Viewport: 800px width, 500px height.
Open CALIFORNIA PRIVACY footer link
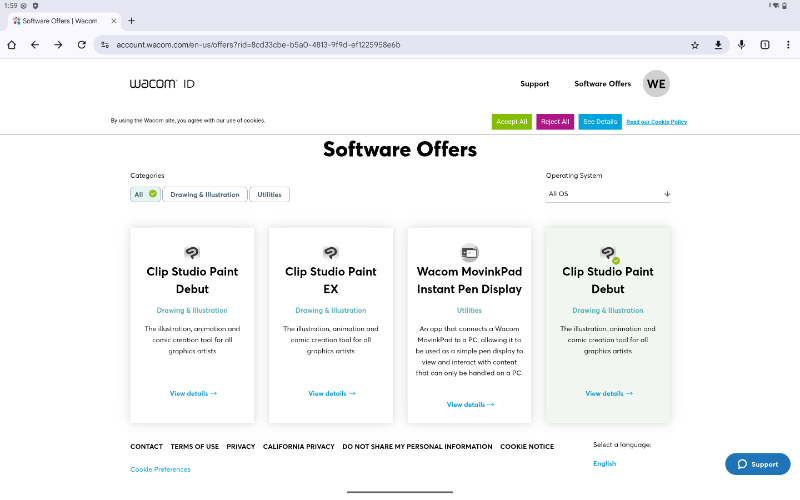298,446
